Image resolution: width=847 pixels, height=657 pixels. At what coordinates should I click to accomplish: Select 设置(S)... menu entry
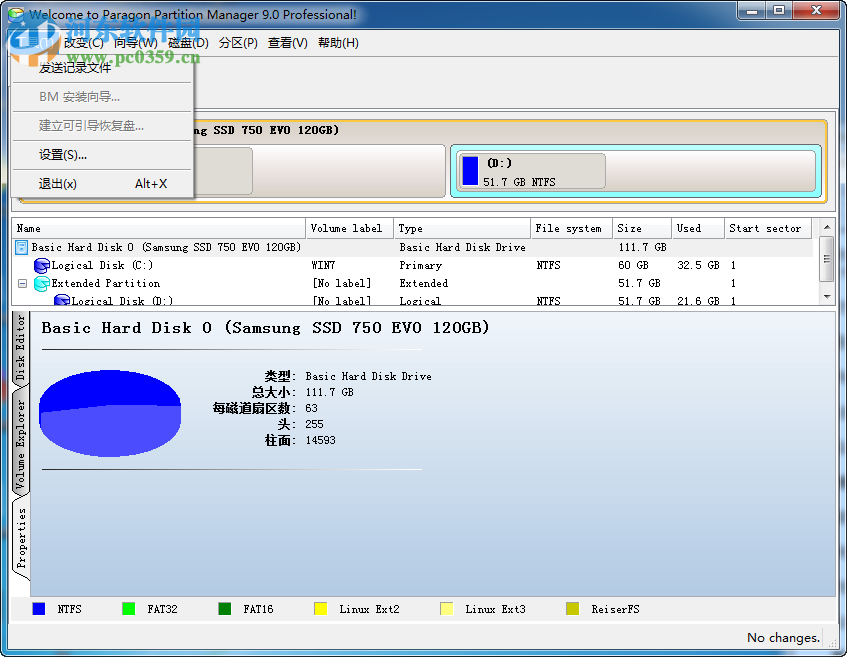coord(102,155)
